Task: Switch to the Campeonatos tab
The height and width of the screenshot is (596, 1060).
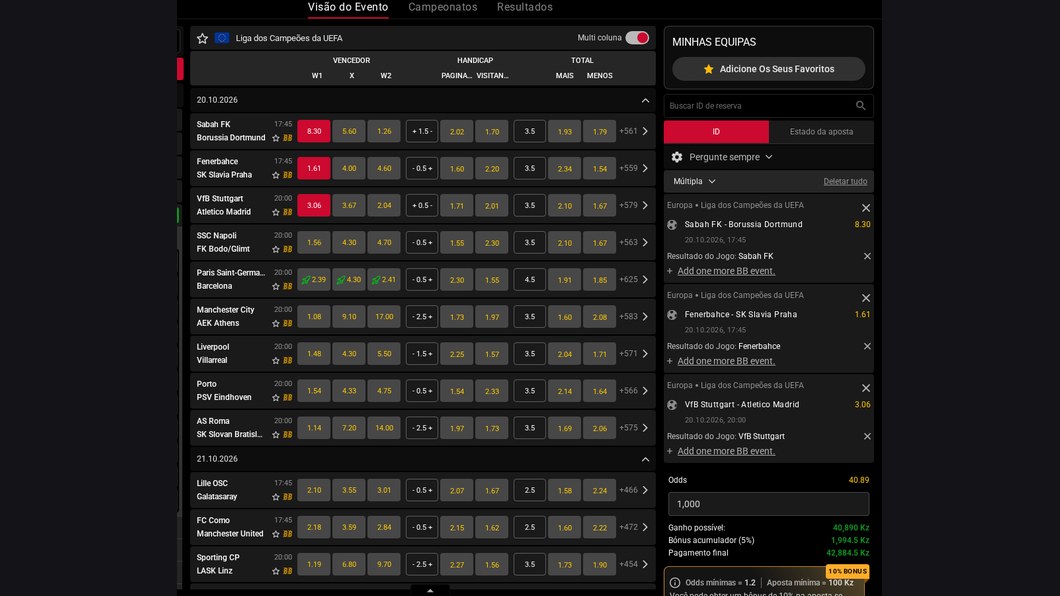Action: point(443,7)
